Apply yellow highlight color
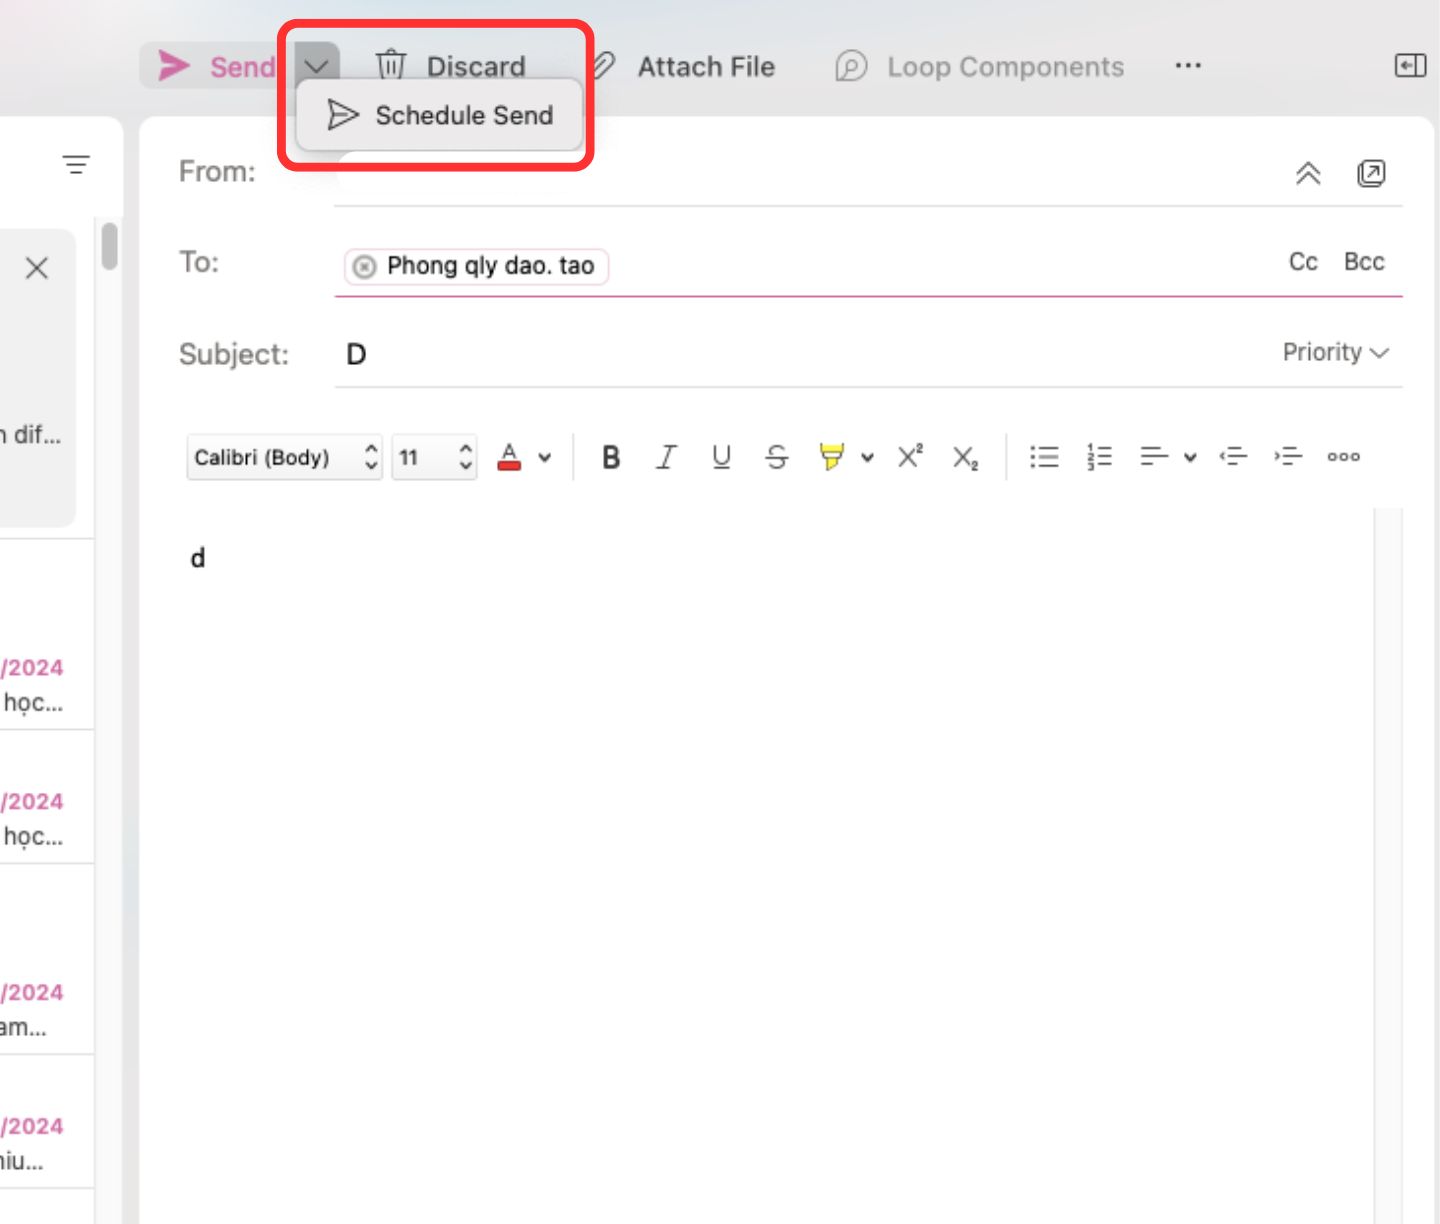The height and width of the screenshot is (1224, 1440). point(831,457)
